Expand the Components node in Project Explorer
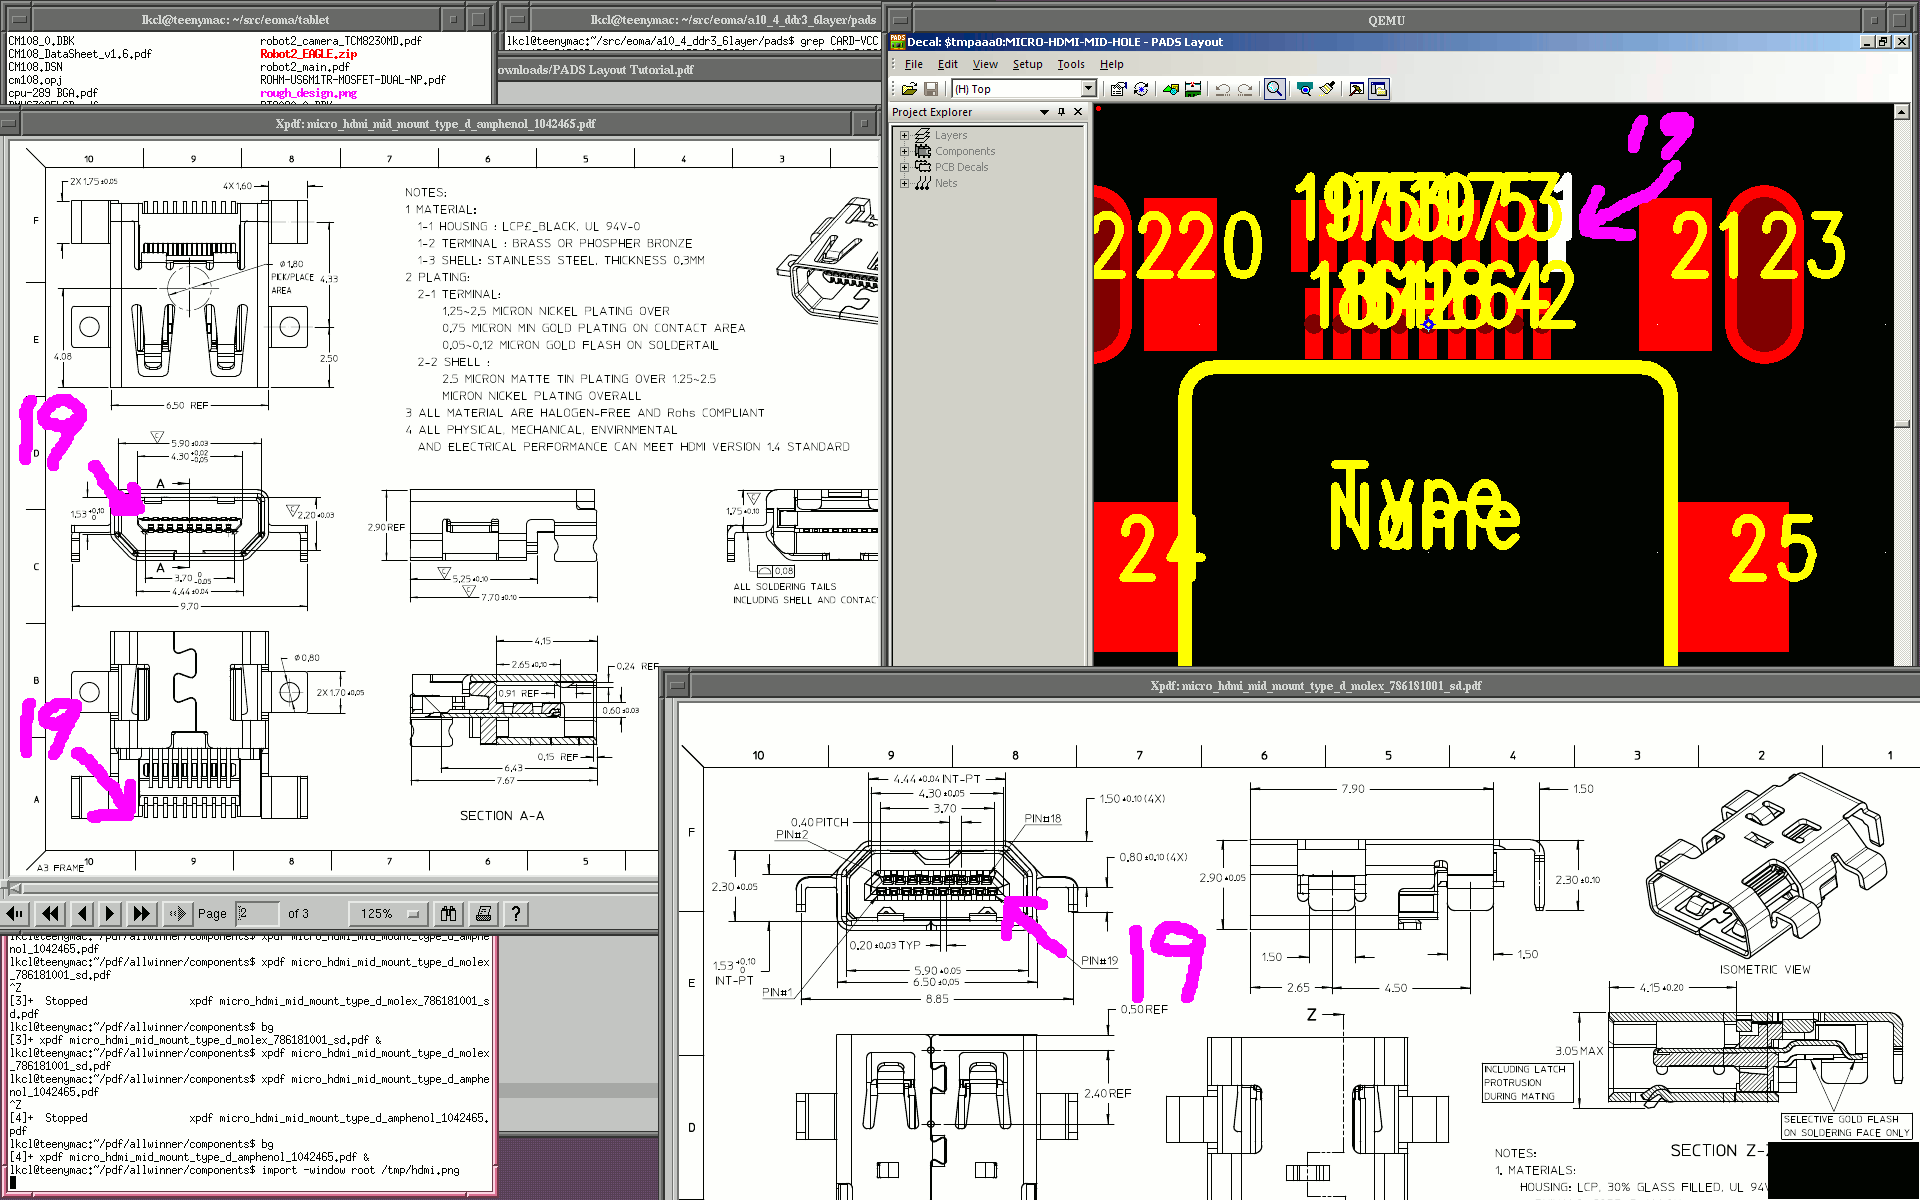This screenshot has height=1200, width=1920. click(x=904, y=151)
